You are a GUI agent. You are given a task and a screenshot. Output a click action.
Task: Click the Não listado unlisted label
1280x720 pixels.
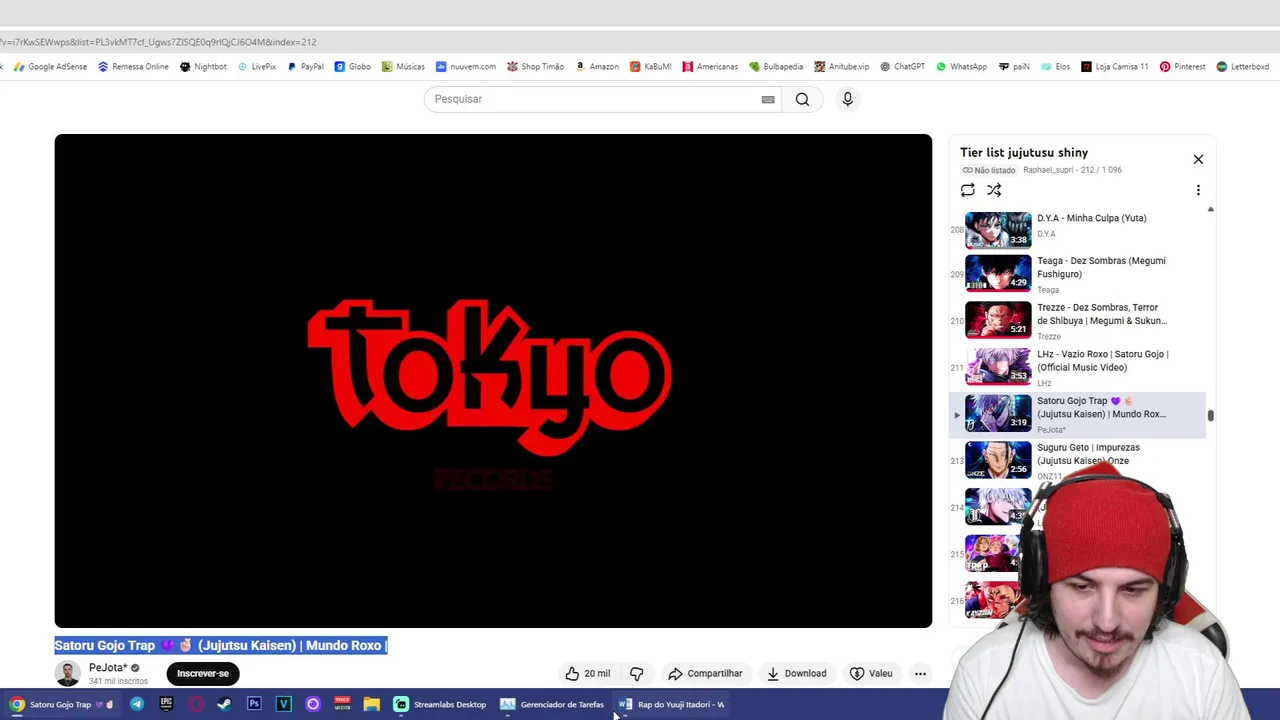point(989,170)
